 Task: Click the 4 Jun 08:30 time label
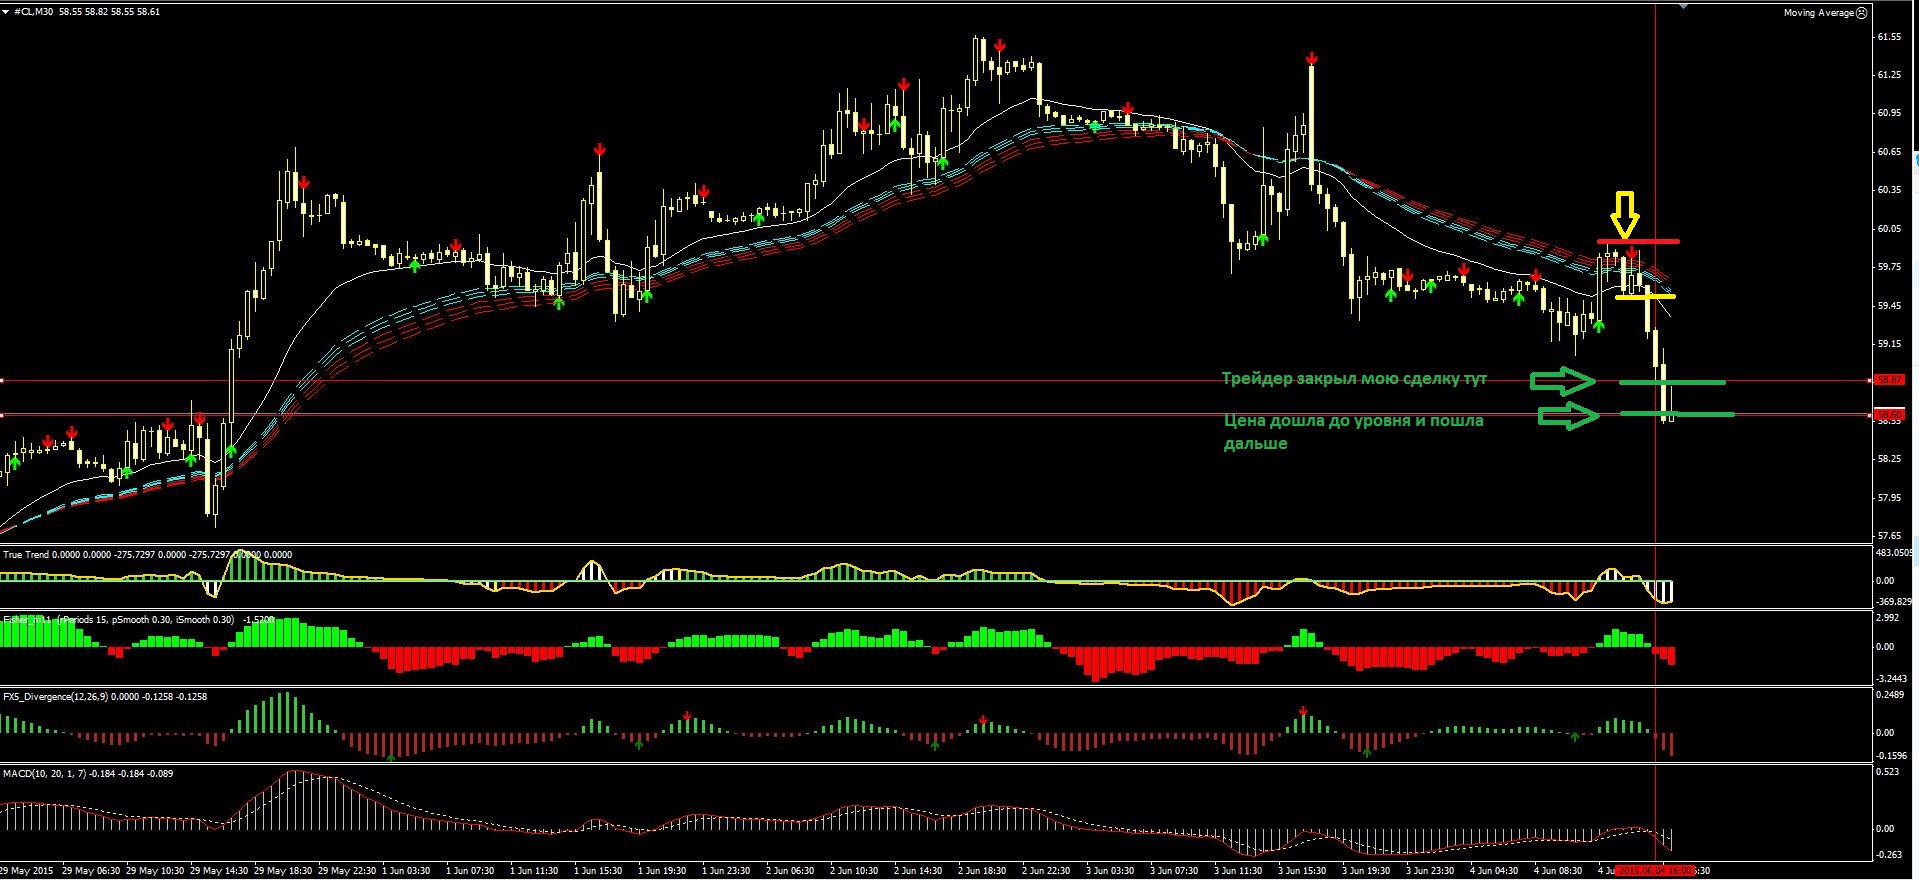(1557, 871)
